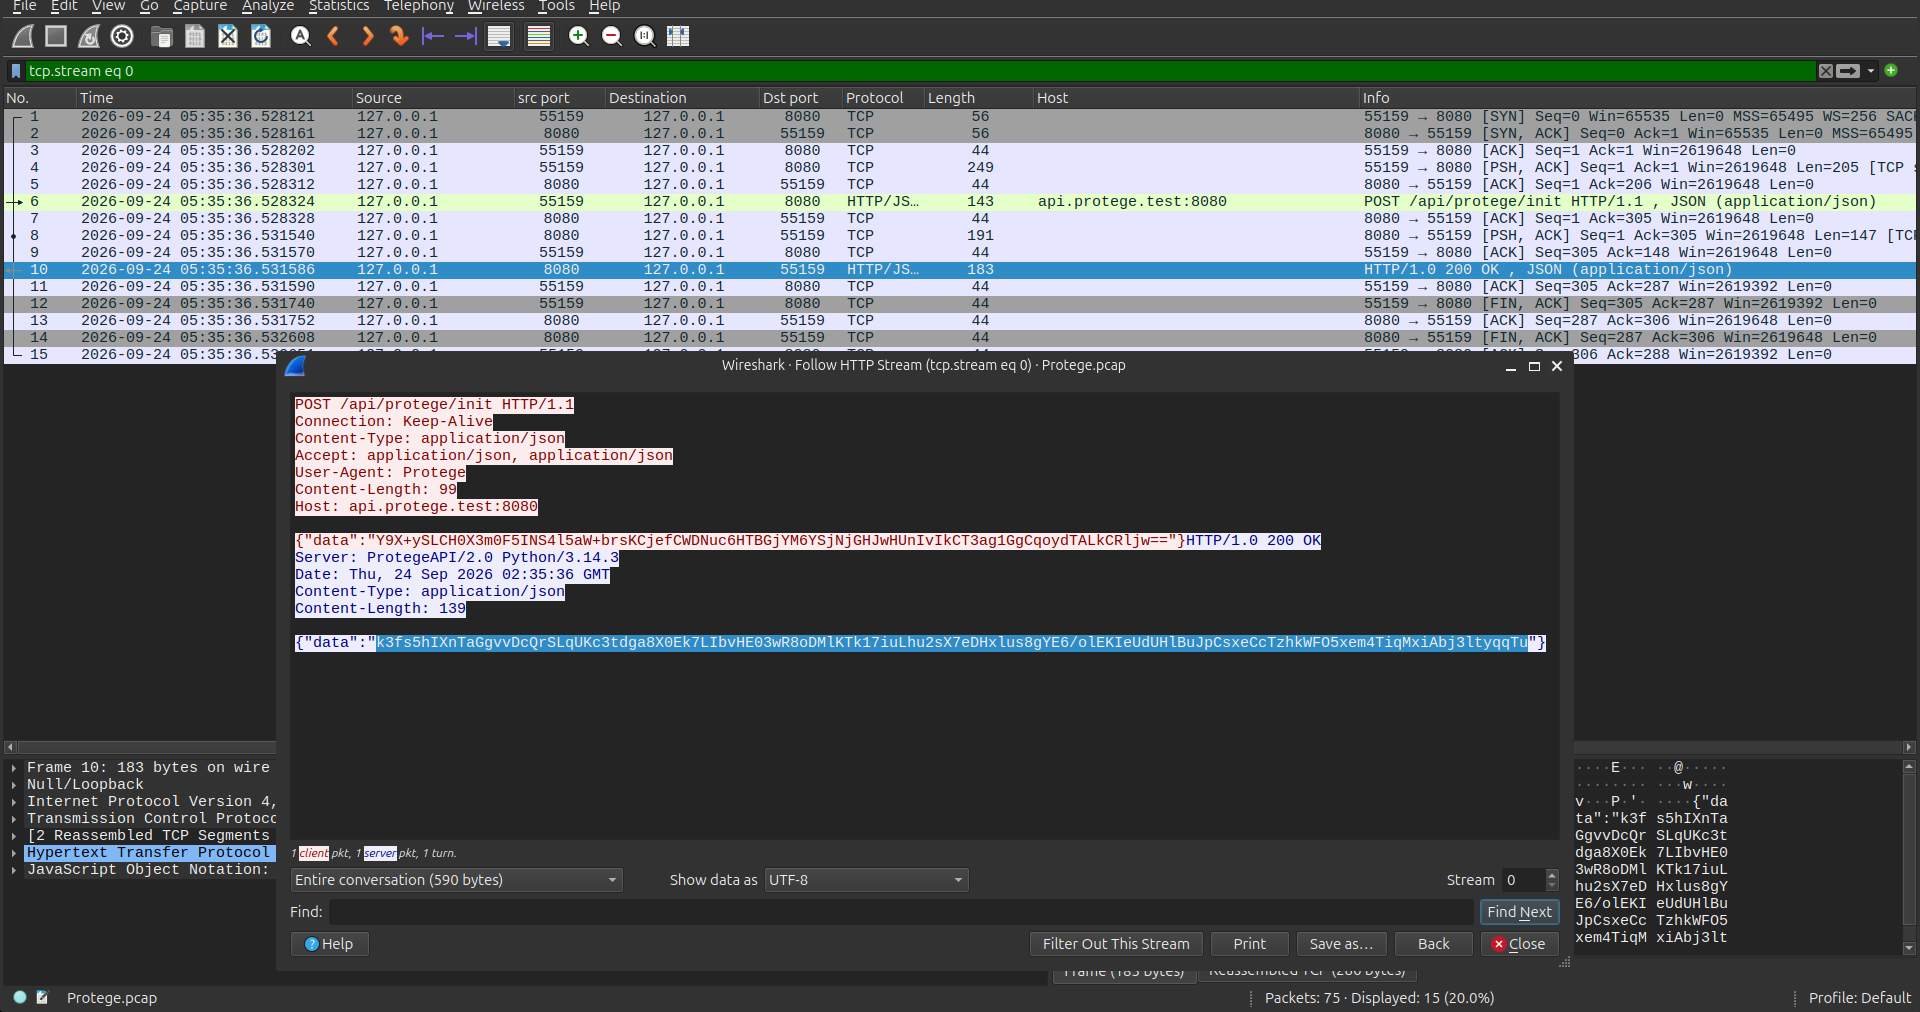The image size is (1920, 1012).
Task: Expand Transmission Control Protocol item
Action: [x=14, y=819]
